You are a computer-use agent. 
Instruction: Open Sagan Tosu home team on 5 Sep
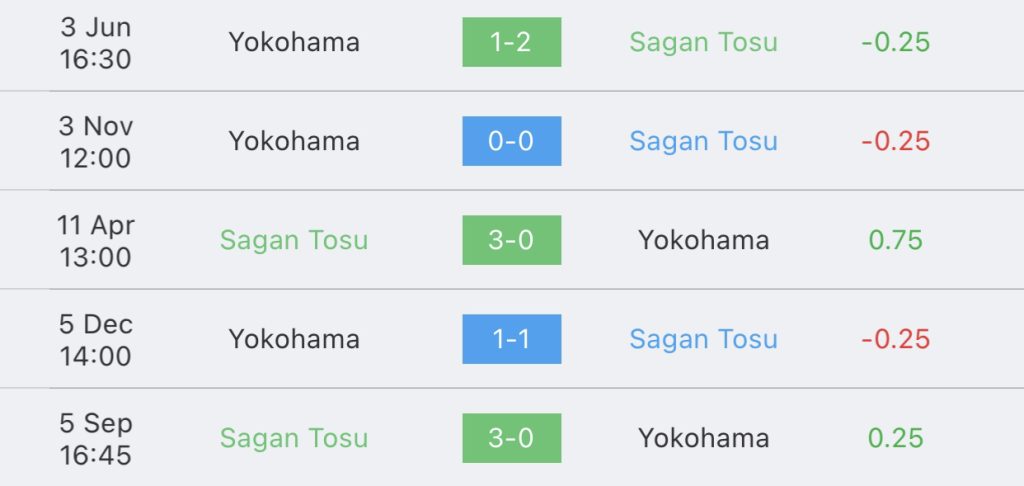[294, 438]
